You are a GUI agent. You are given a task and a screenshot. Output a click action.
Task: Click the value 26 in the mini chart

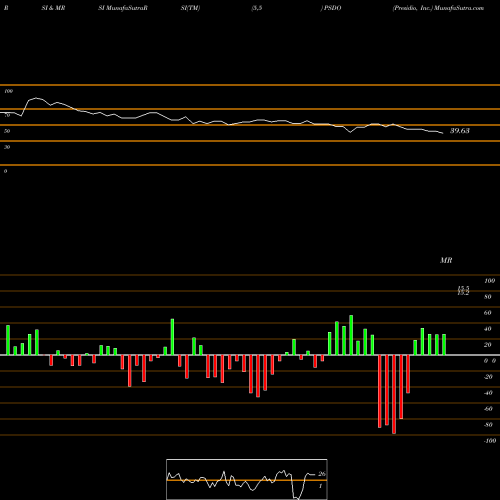coord(322,474)
